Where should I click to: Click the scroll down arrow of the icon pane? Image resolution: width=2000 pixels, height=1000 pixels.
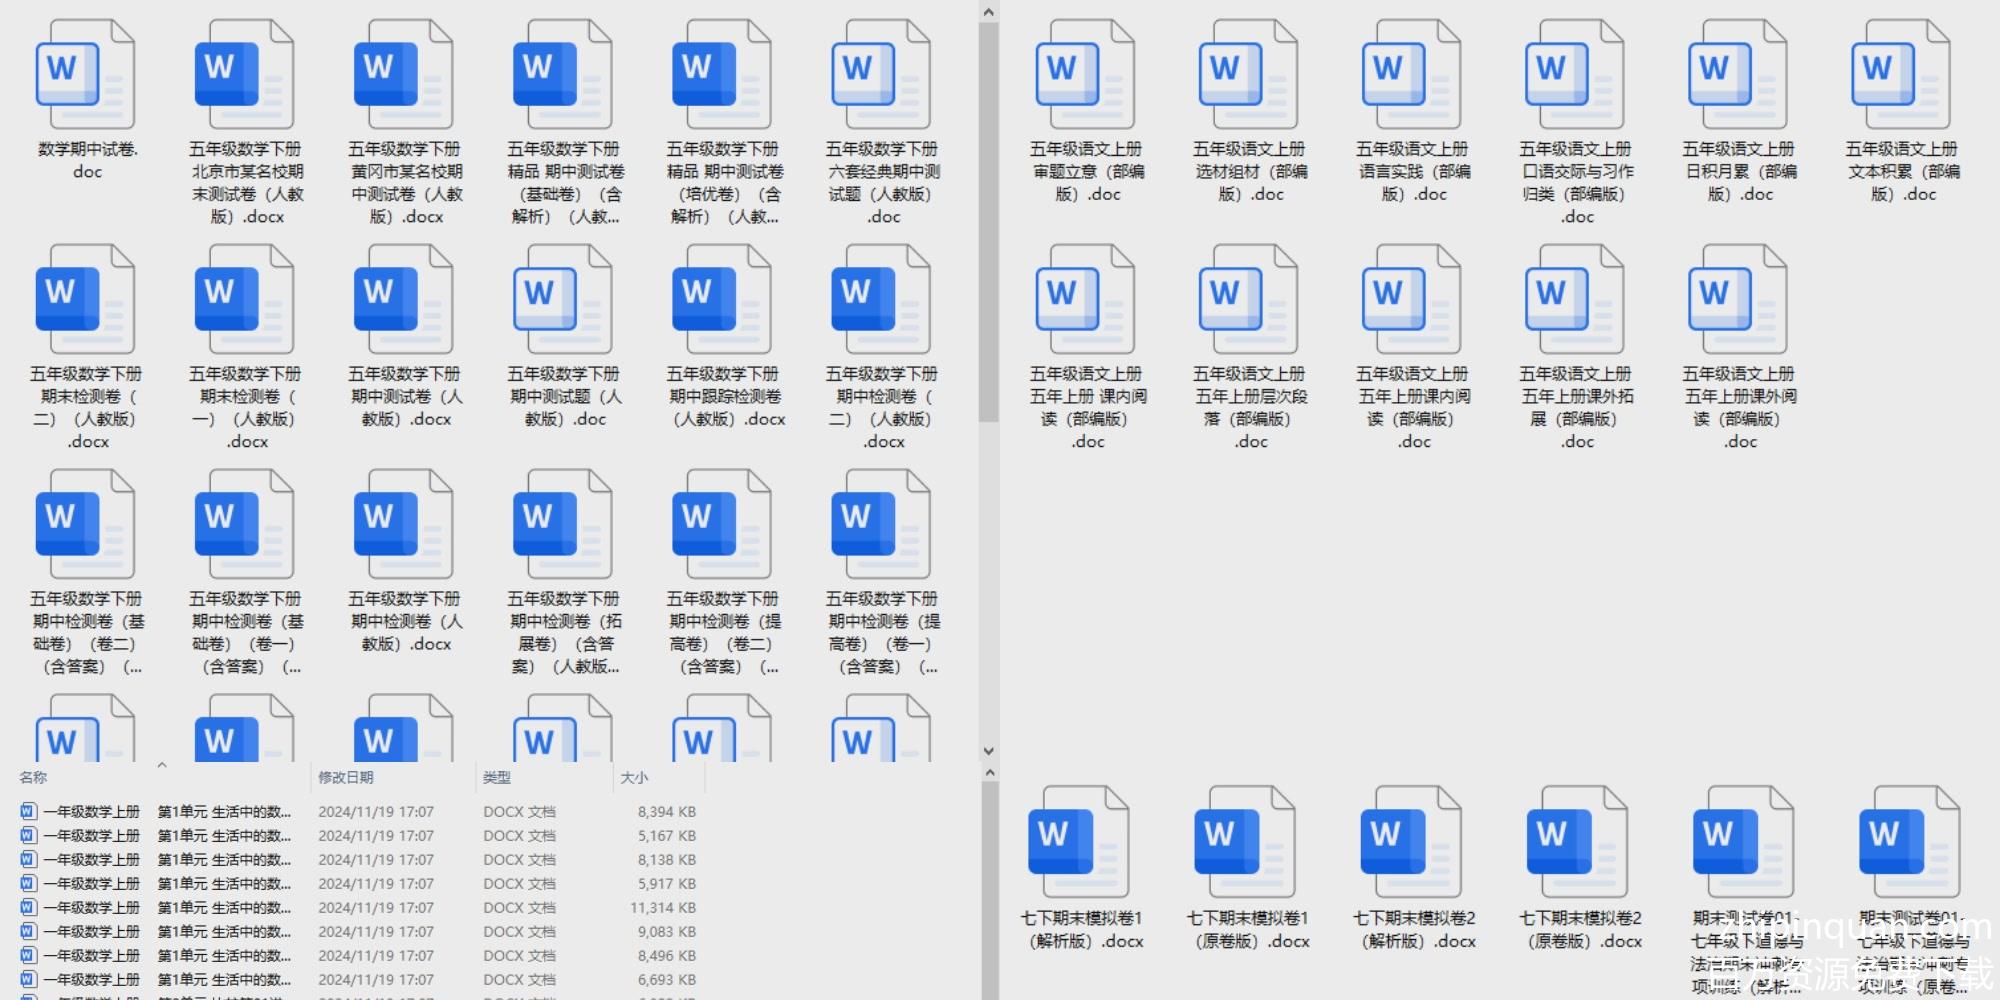click(988, 750)
